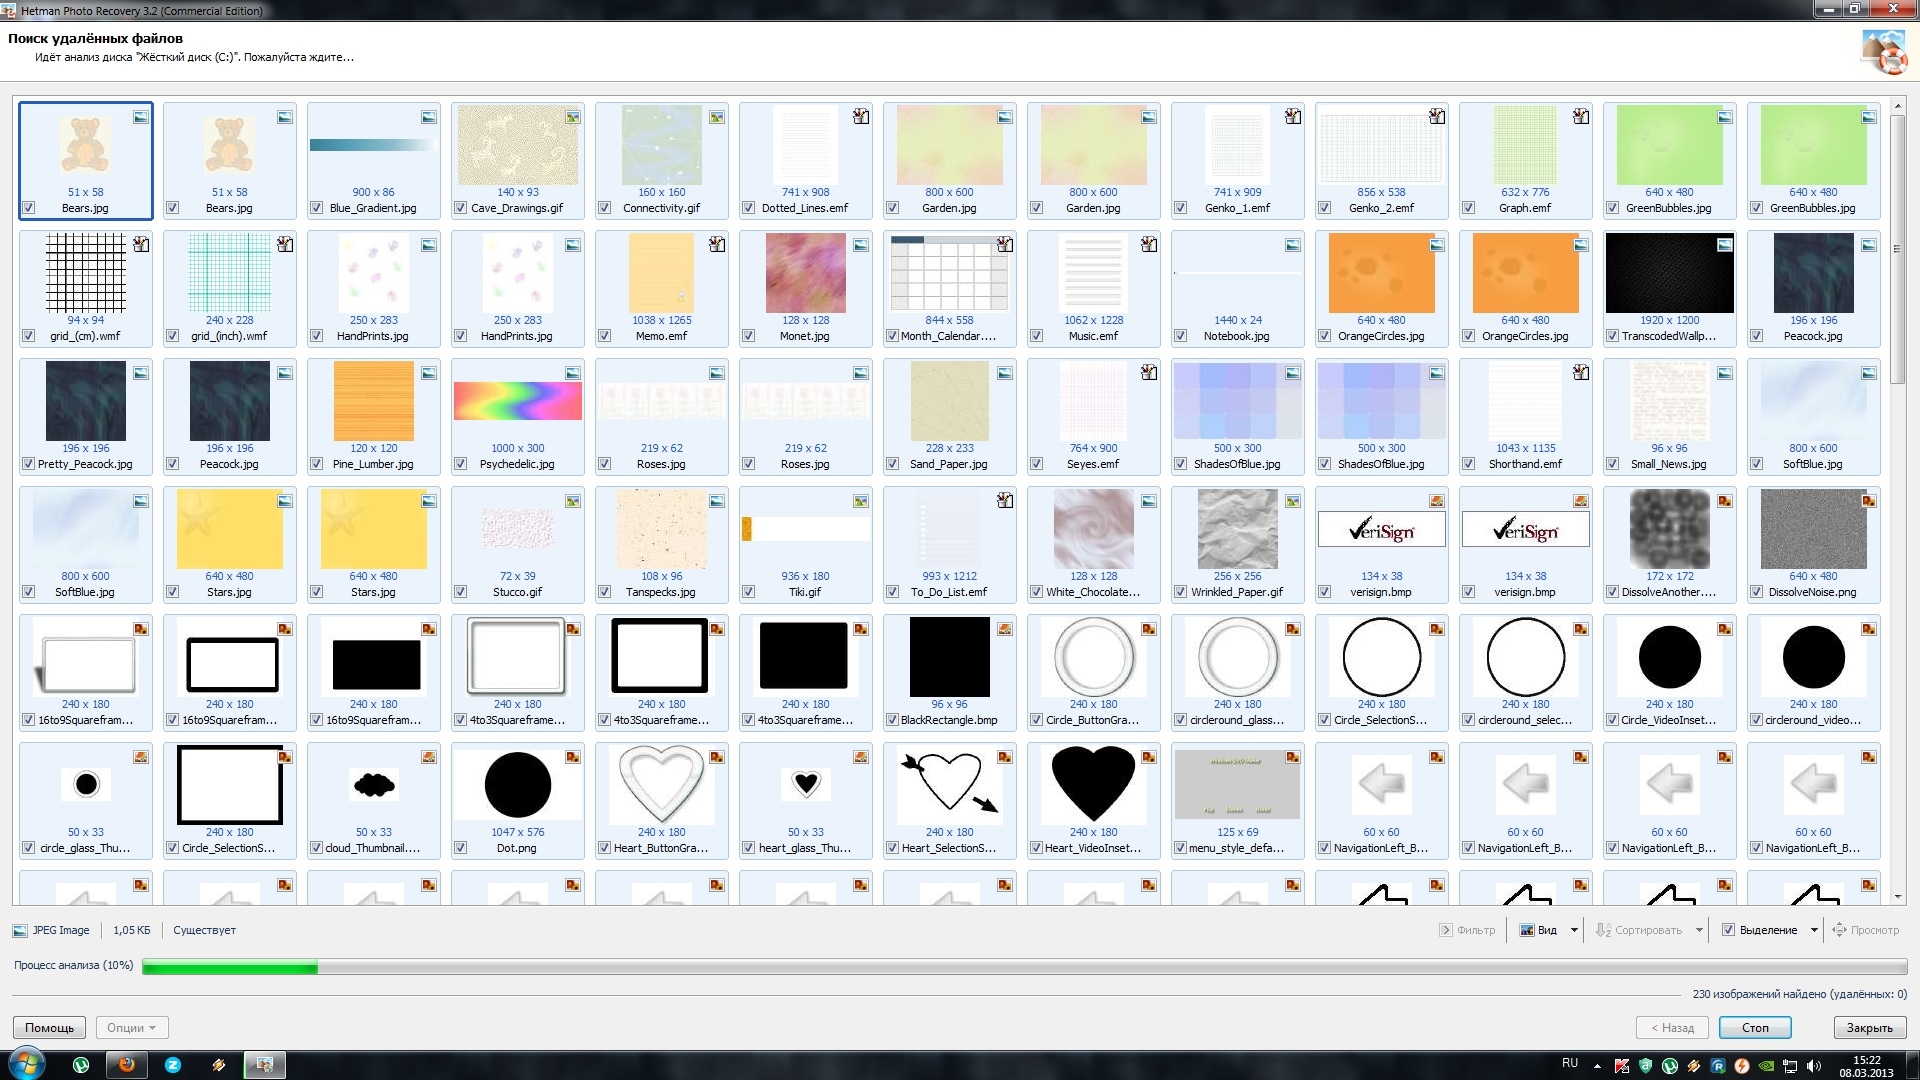
Task: Toggle checkbox for BlackRectangle.bmp
Action: click(892, 720)
